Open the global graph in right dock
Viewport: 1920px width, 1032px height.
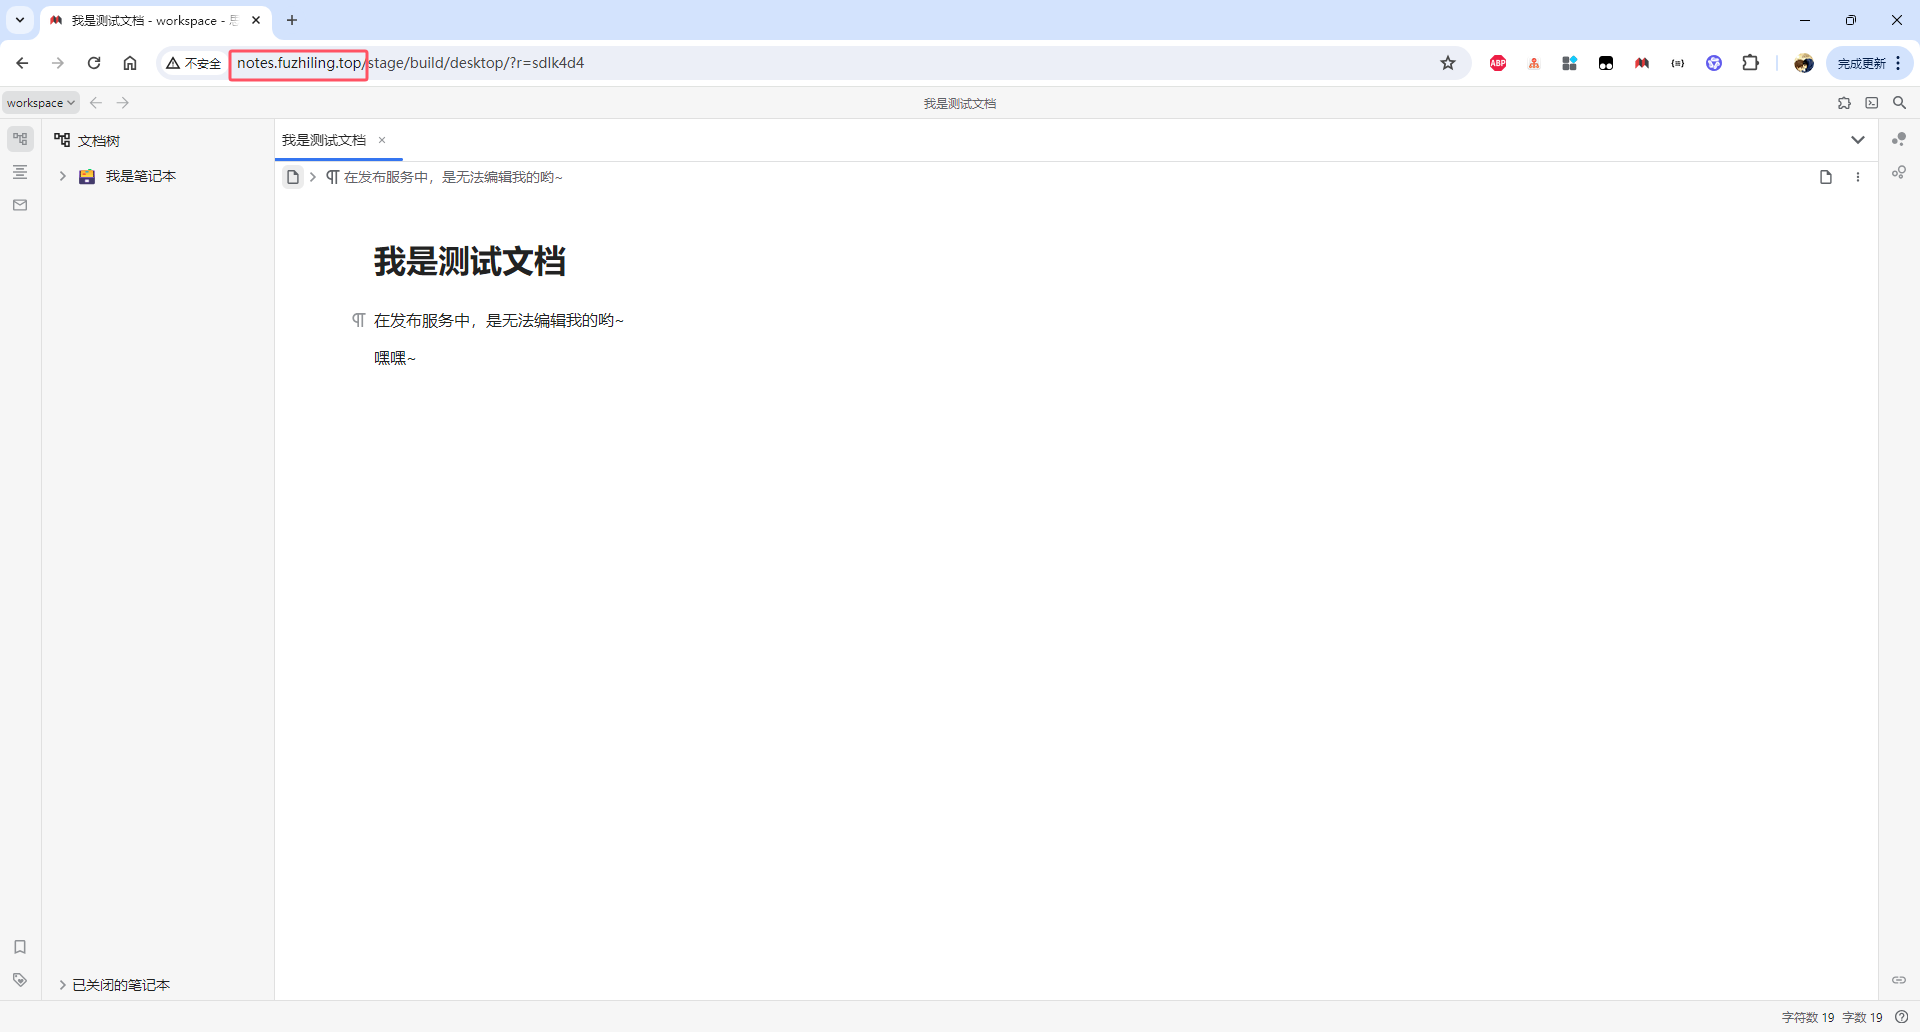(x=1899, y=173)
